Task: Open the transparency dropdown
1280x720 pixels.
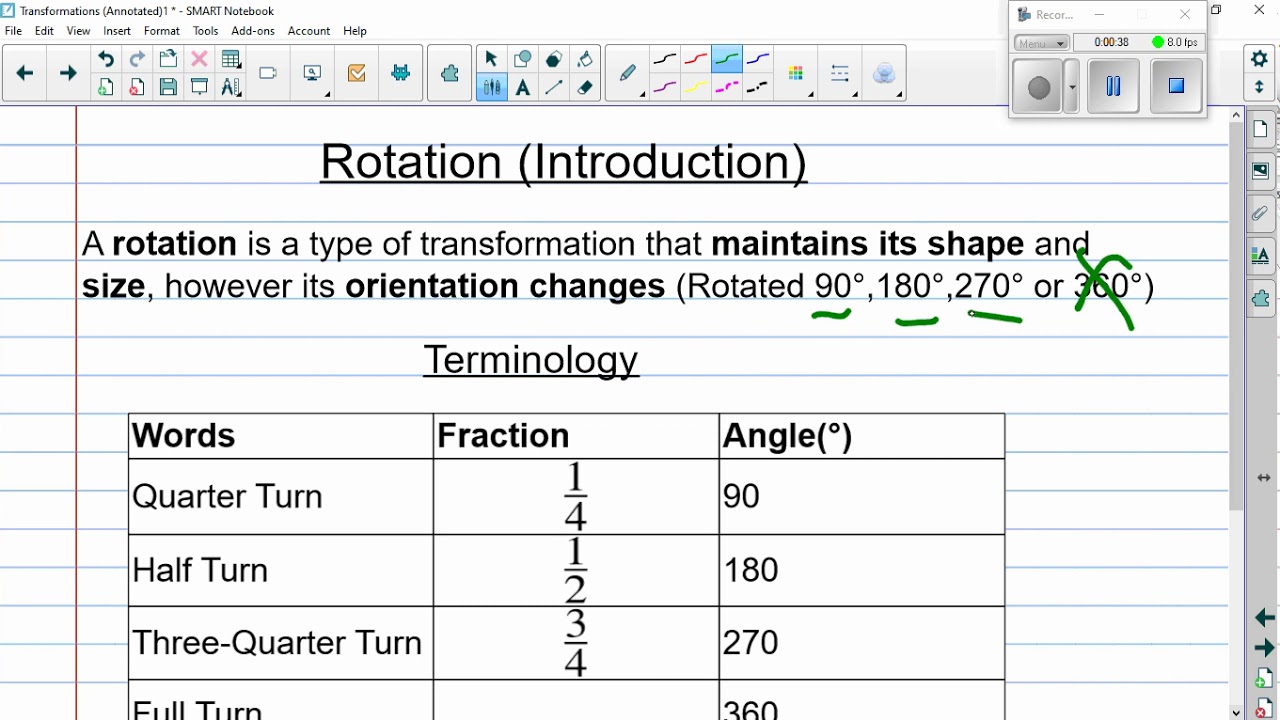Action: coord(886,74)
